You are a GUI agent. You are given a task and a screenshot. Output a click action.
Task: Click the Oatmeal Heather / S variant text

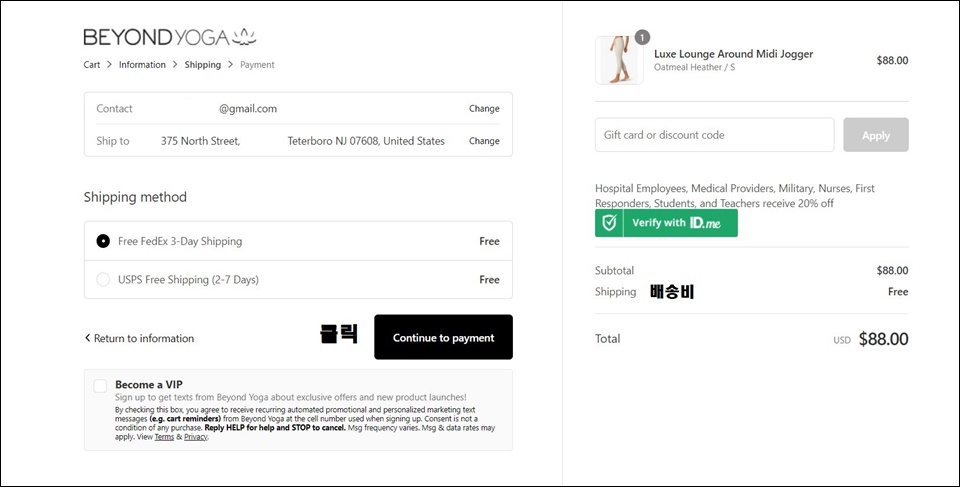coord(694,67)
